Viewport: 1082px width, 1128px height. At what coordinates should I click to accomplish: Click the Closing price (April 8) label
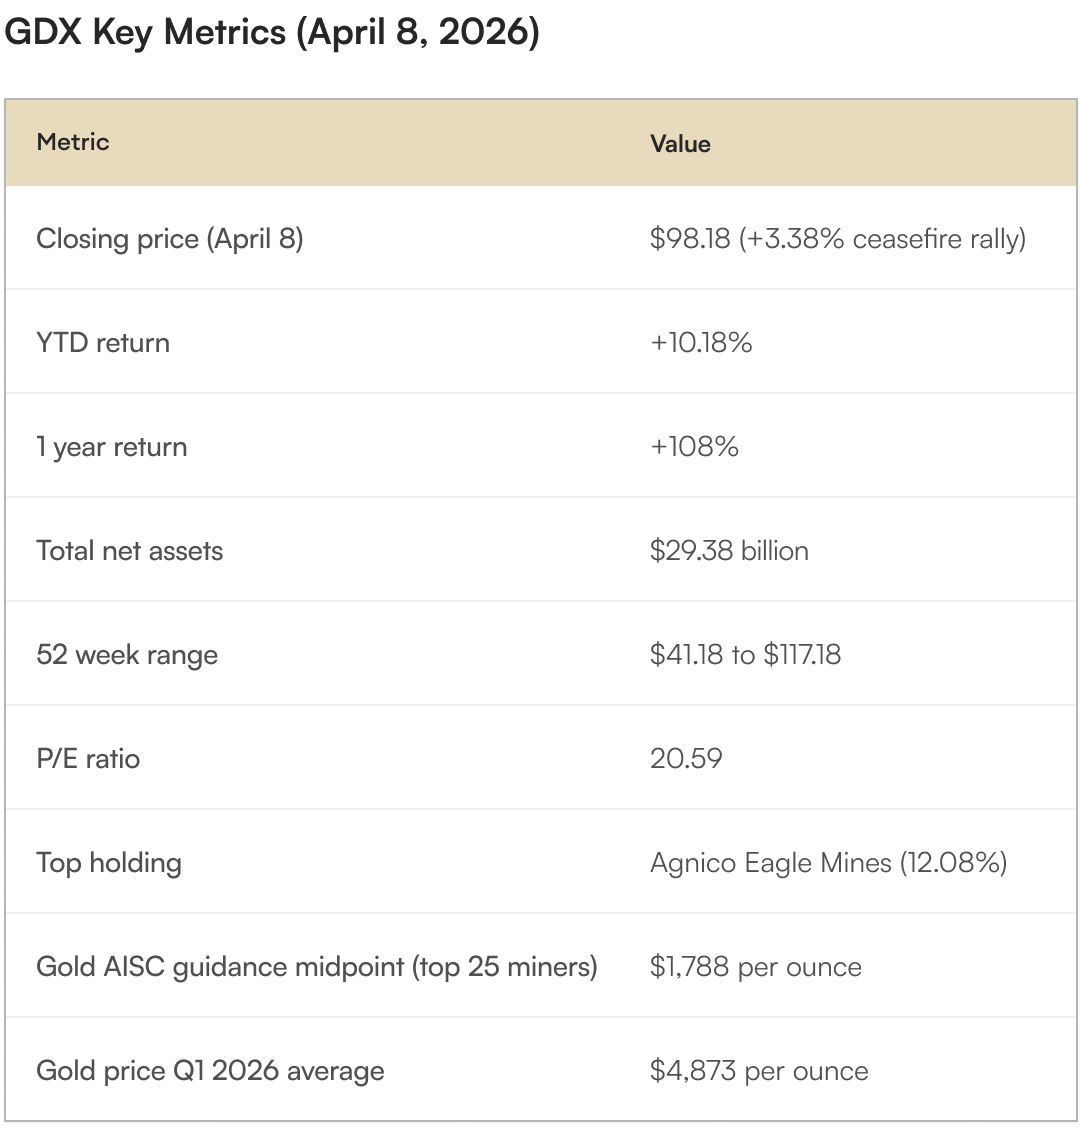click(170, 239)
